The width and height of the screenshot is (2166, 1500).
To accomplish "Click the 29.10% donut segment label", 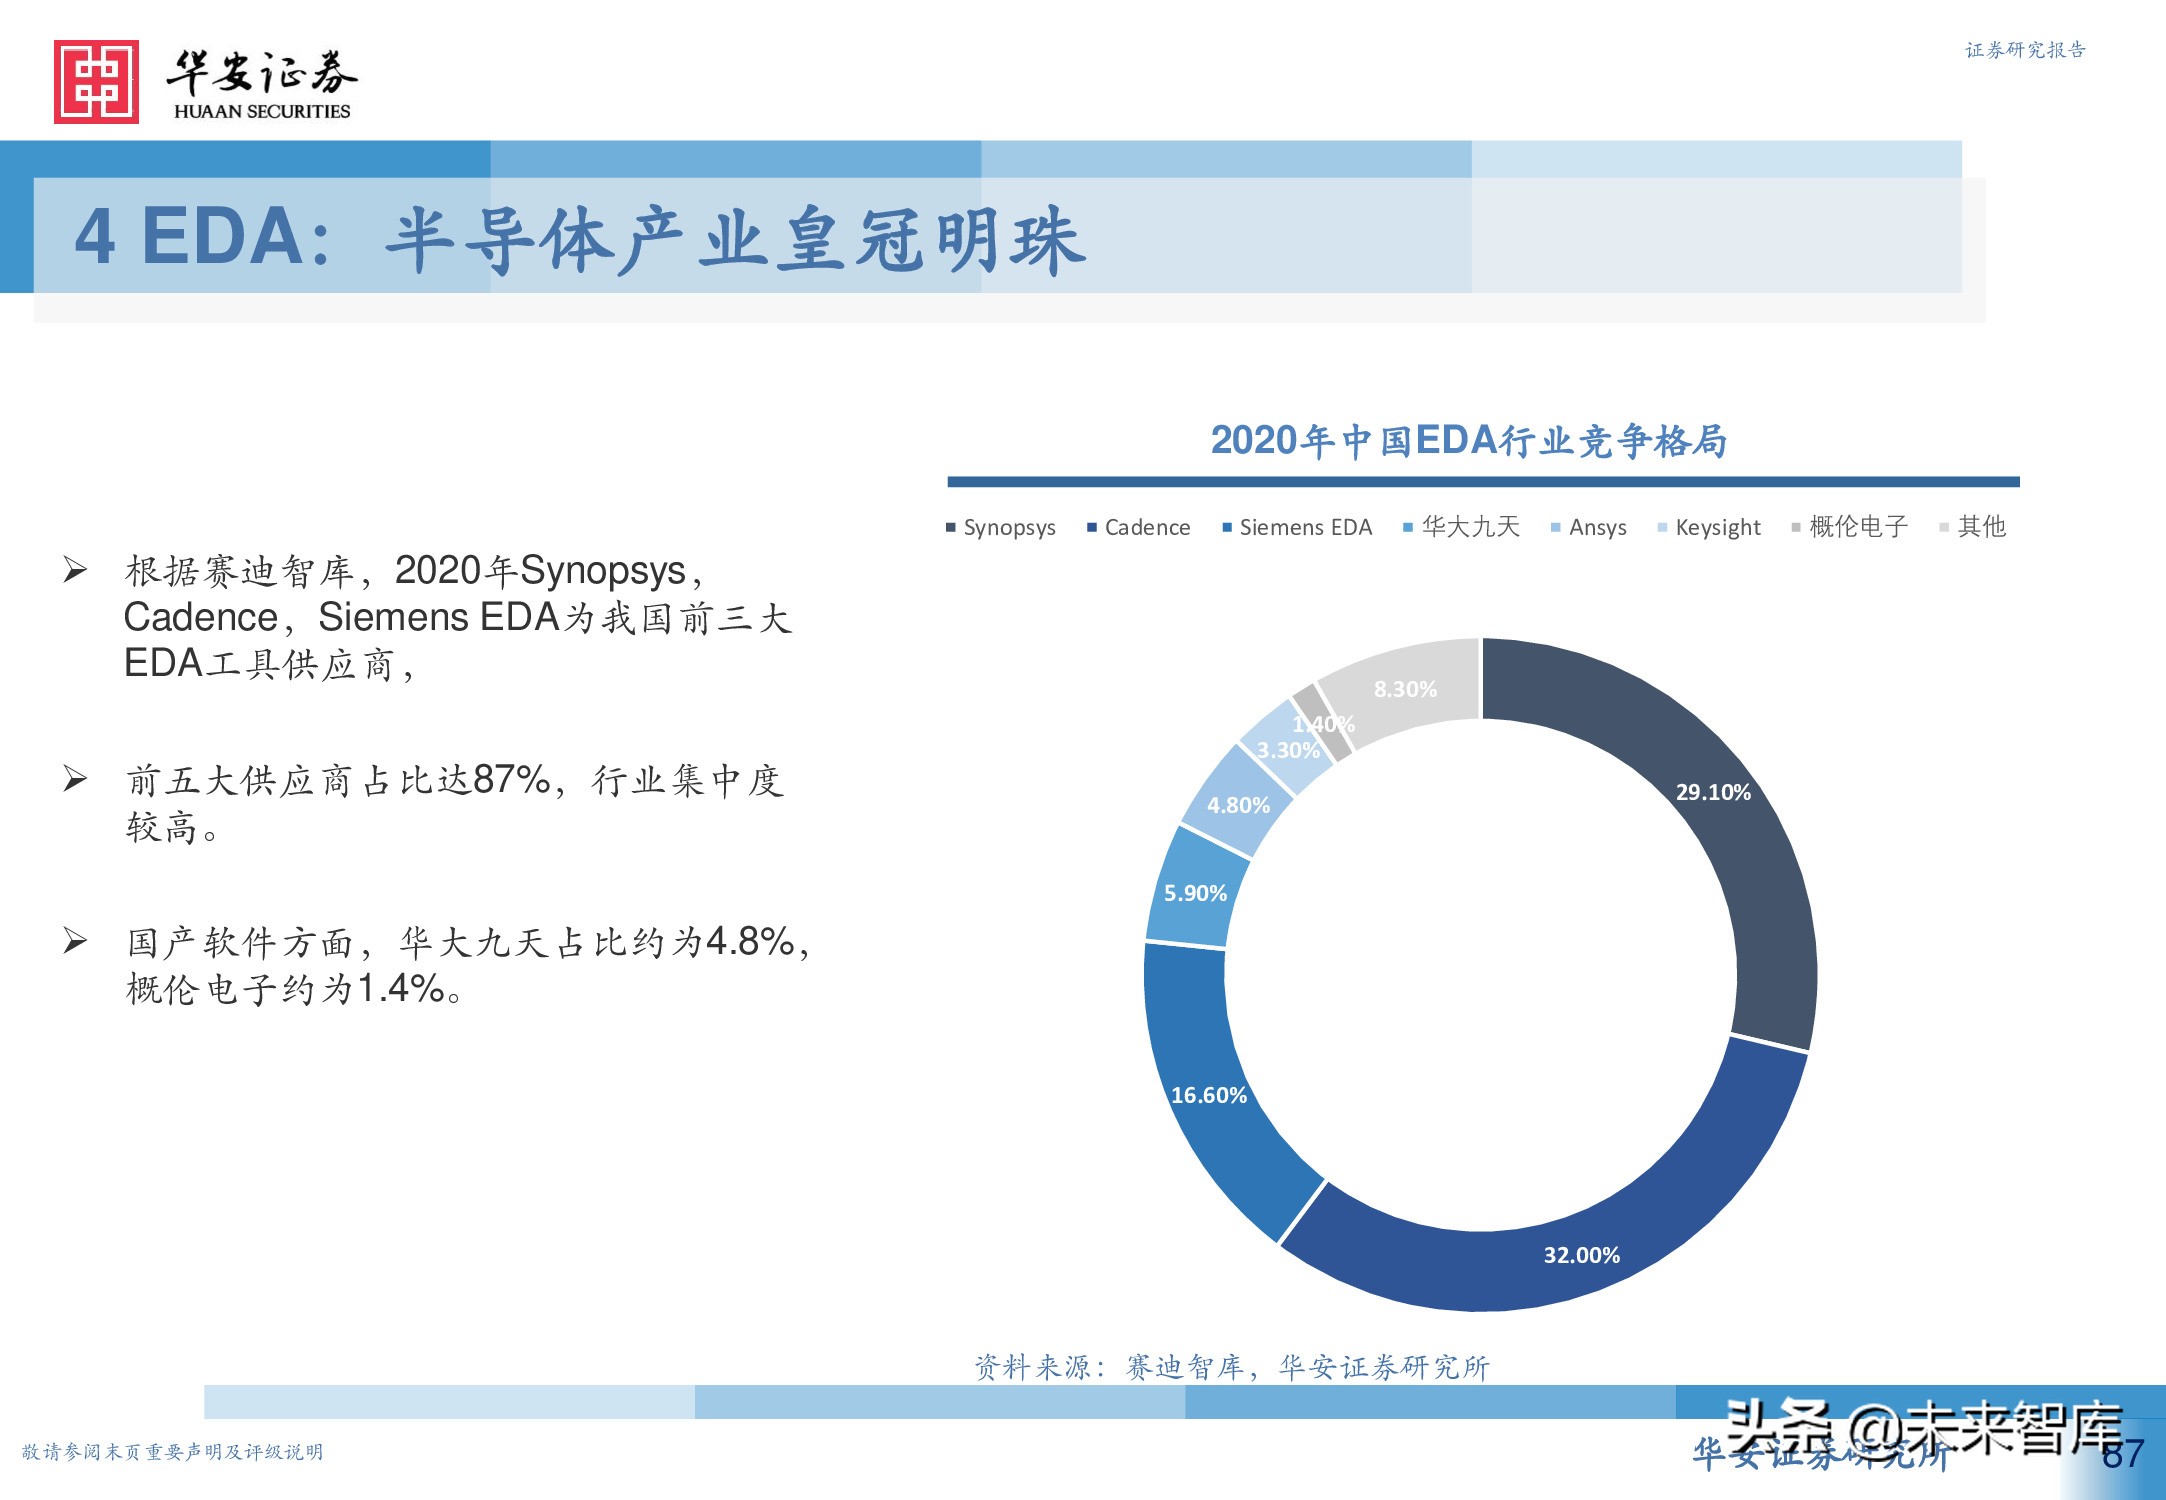I will click(1713, 792).
